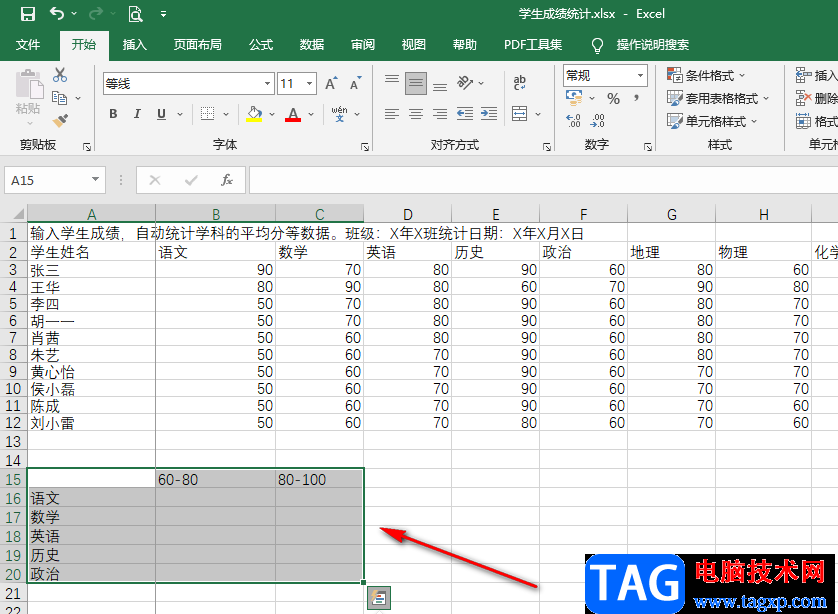Open the text orientation tool

coord(465,83)
